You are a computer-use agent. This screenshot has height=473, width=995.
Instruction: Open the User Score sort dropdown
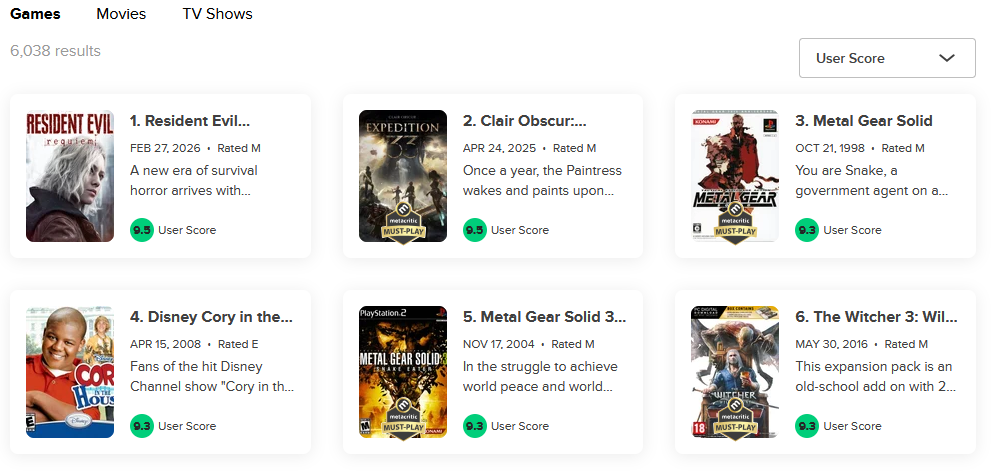[887, 58]
